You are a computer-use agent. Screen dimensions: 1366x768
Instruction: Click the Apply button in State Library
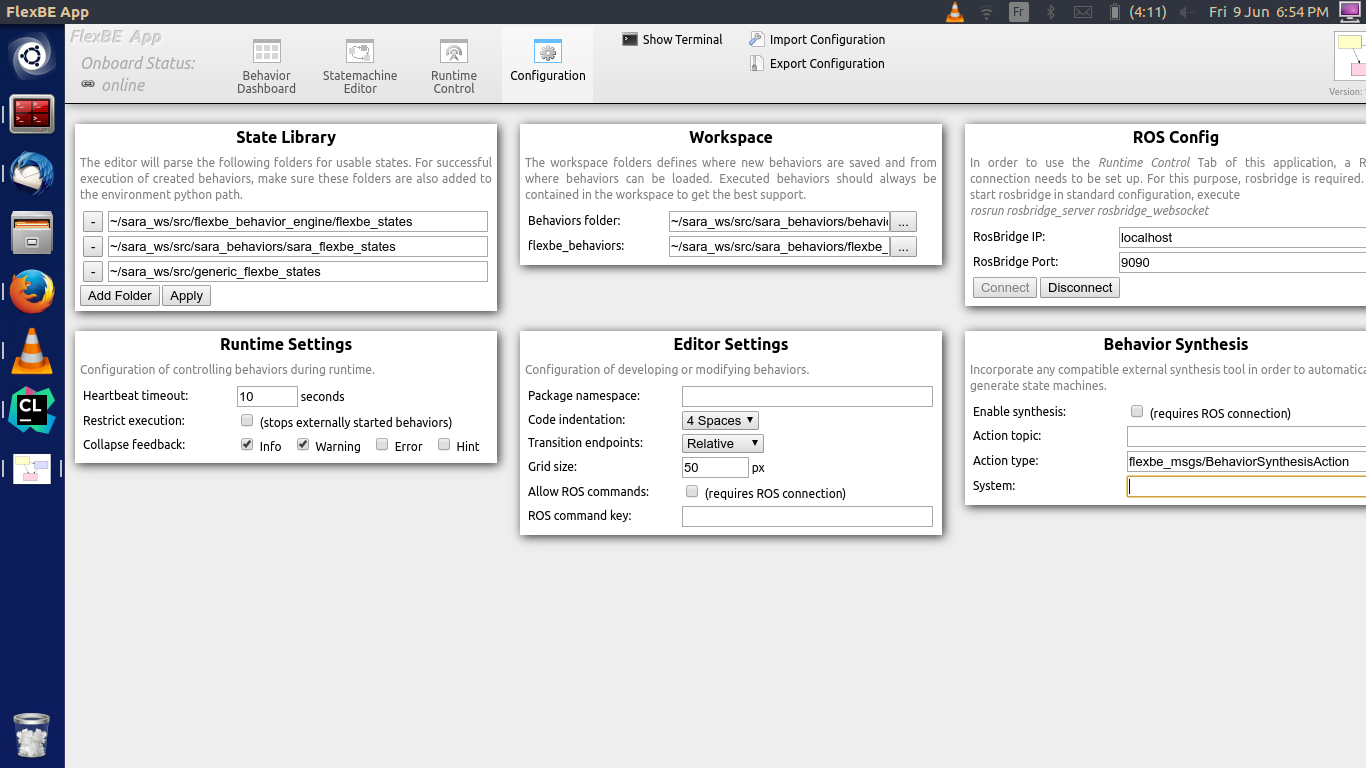186,295
